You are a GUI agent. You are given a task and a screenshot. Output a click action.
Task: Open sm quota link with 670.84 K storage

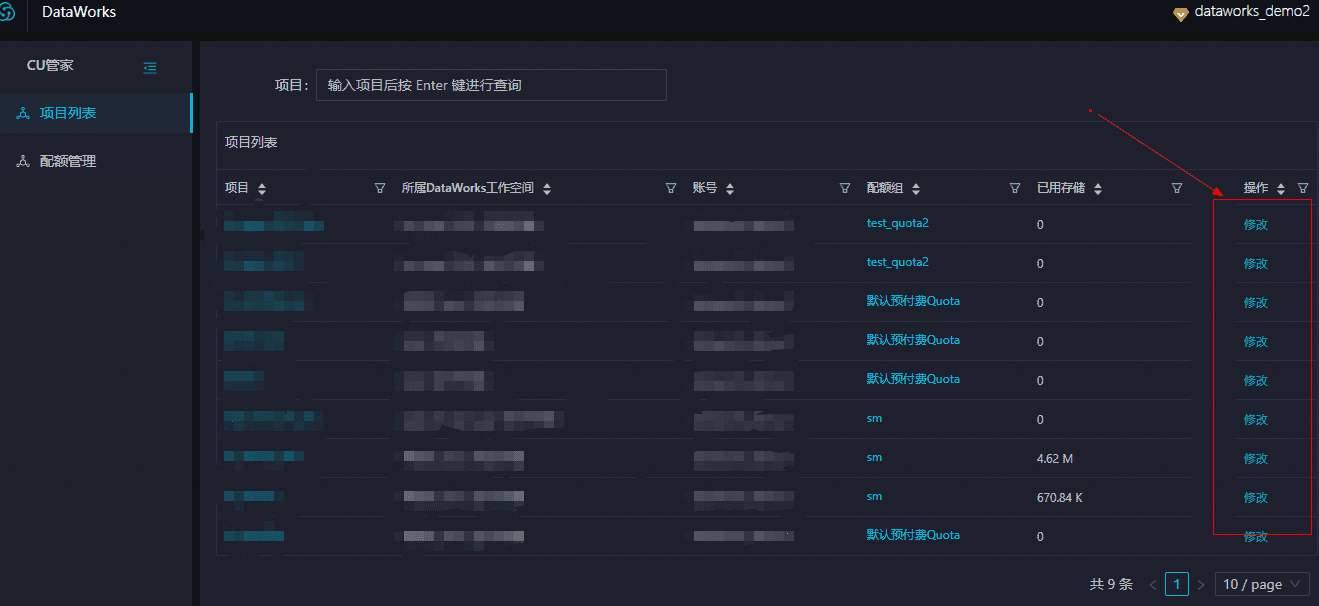pyautogui.click(x=875, y=496)
